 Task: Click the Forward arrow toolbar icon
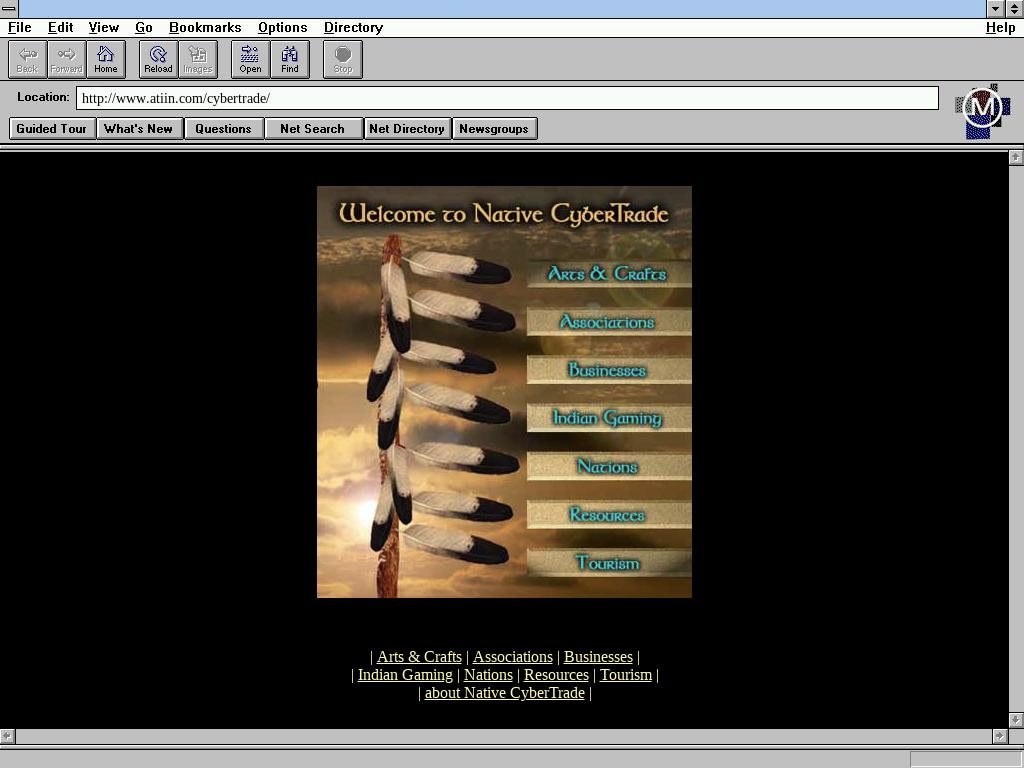(x=67, y=59)
